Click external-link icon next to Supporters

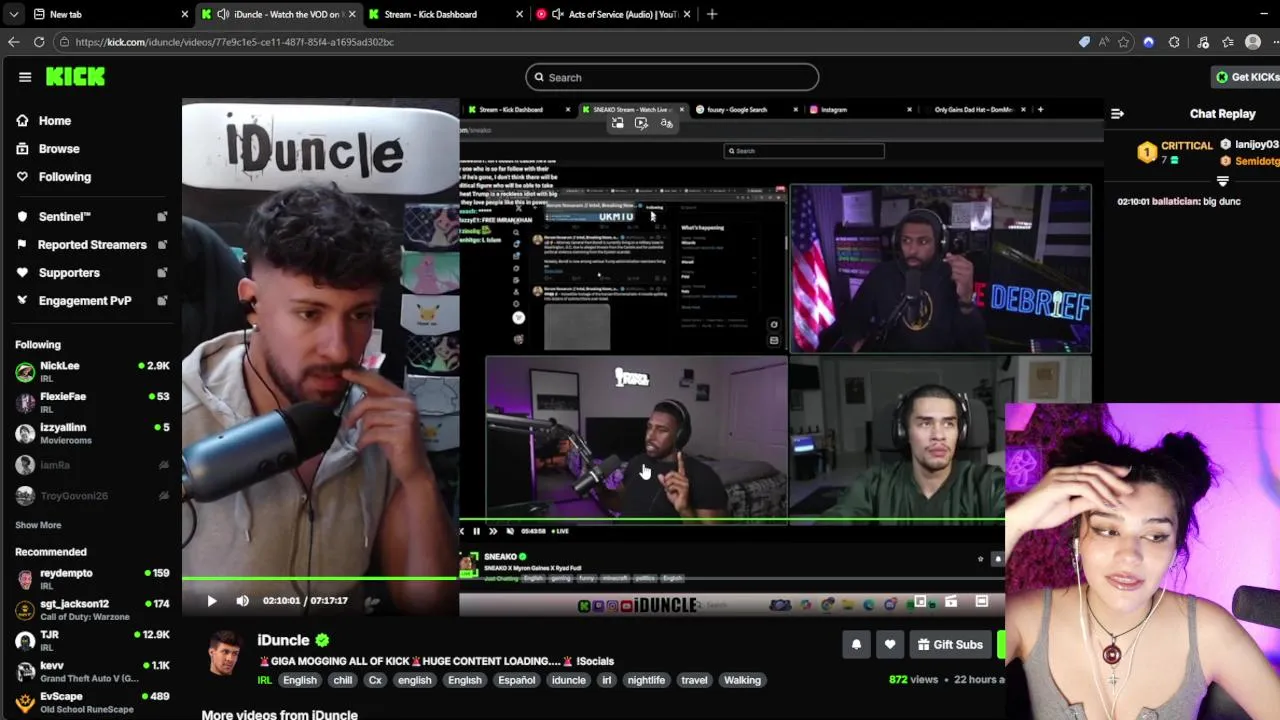[x=163, y=273]
